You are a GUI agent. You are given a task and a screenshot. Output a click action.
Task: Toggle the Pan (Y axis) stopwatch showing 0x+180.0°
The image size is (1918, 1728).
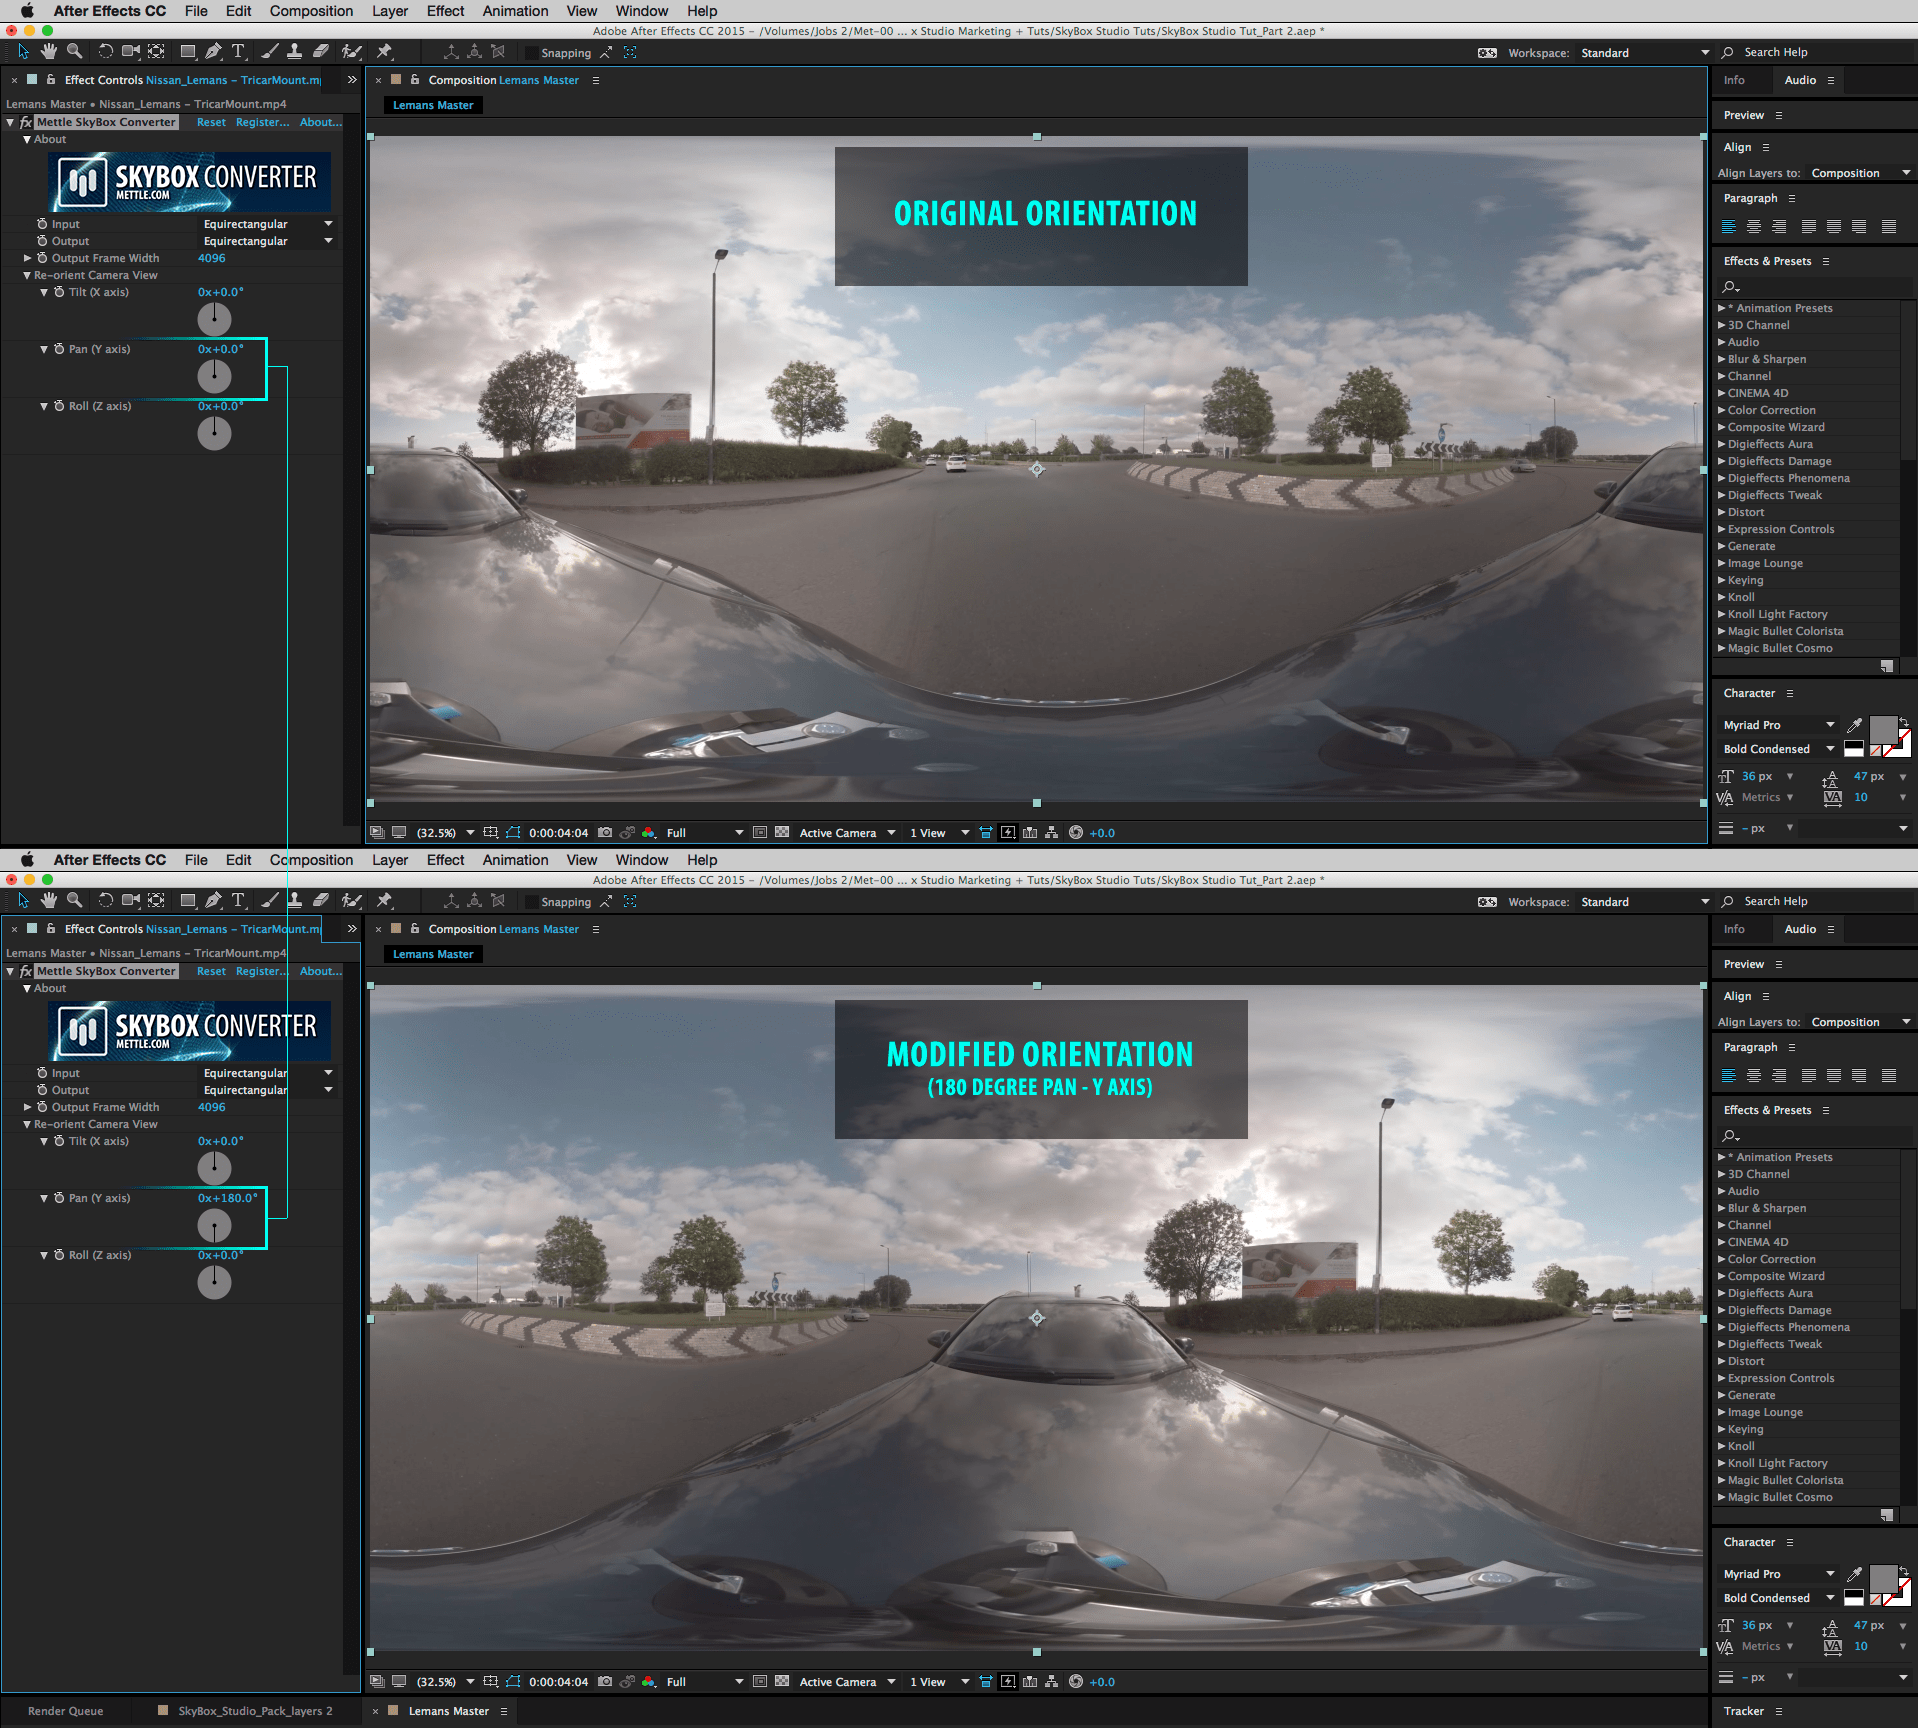(x=59, y=1198)
